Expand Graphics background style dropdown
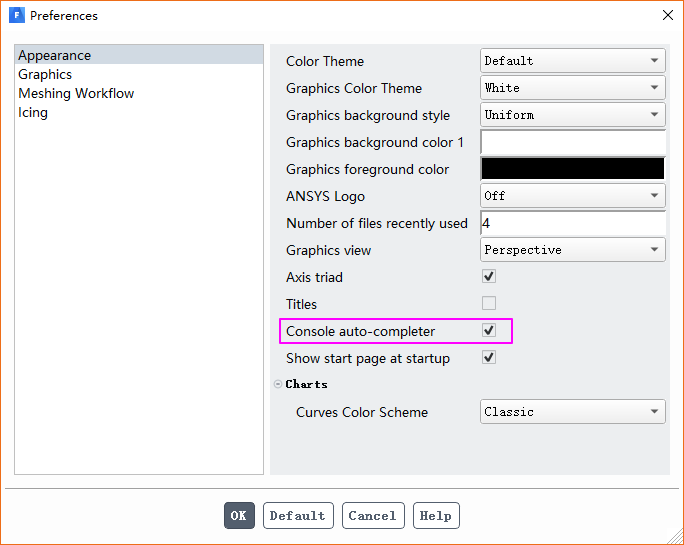The image size is (684, 545). tap(573, 115)
